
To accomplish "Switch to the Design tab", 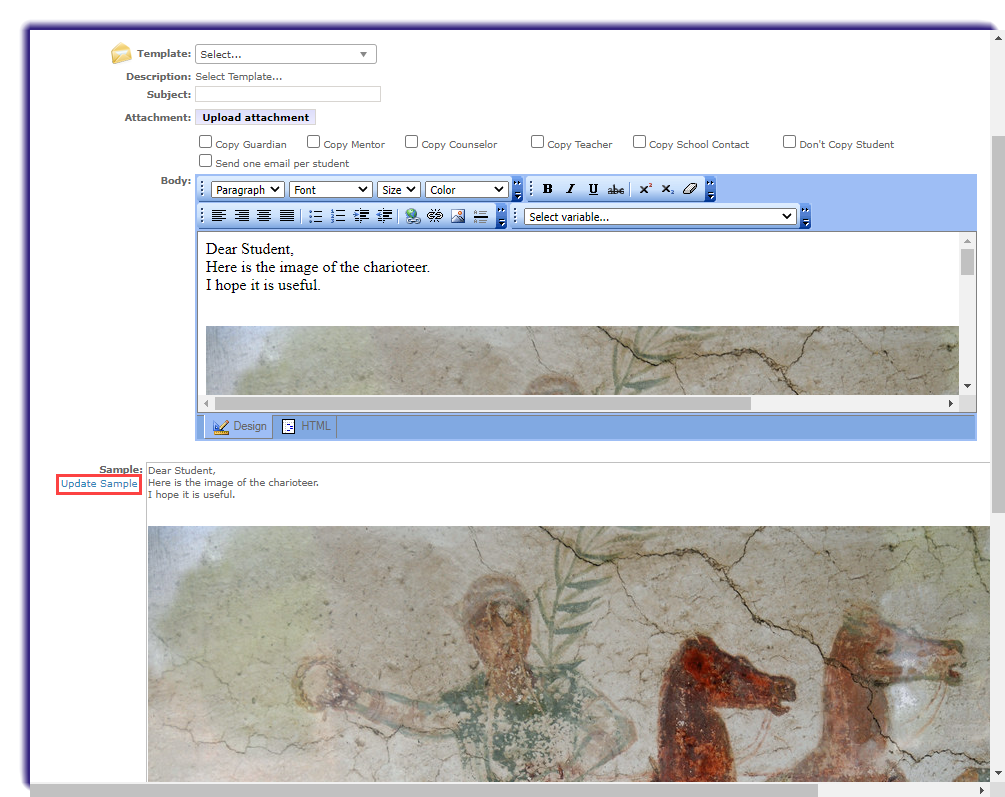I will click(x=239, y=425).
